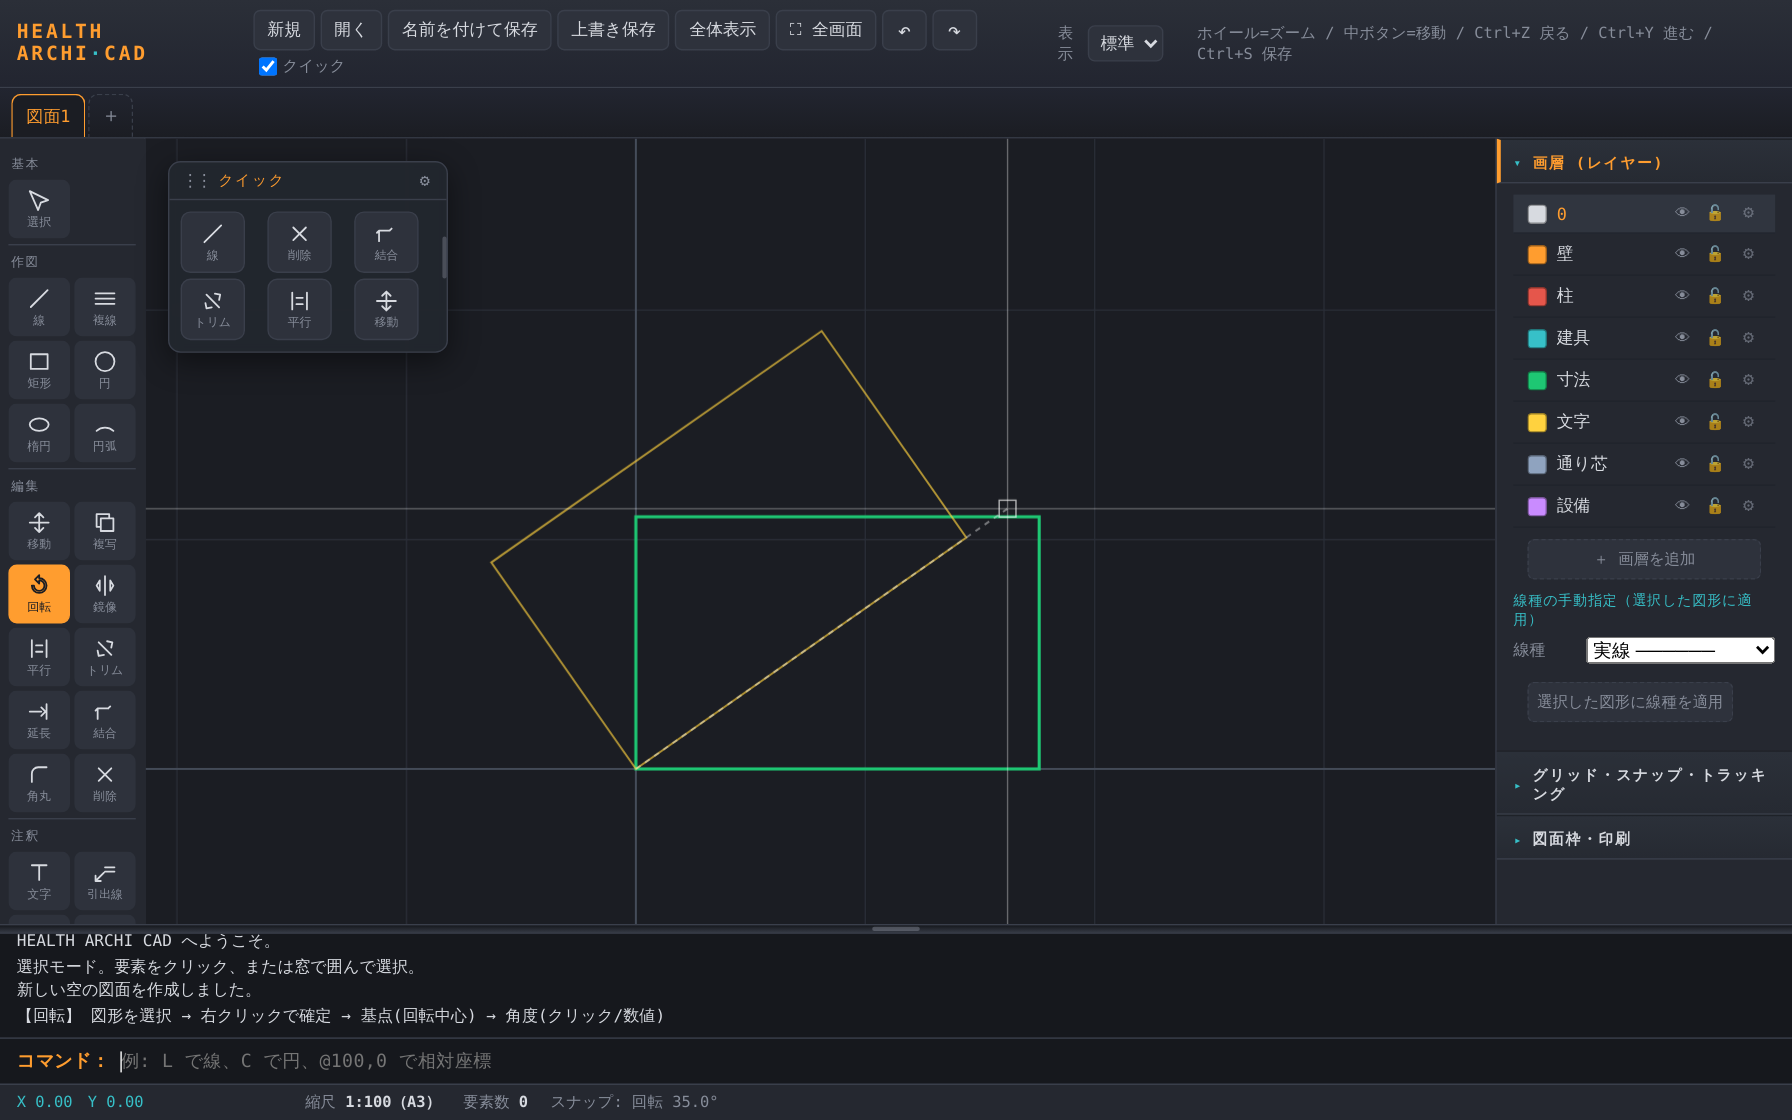The image size is (1792, 1120).
Task: Collapse the 画層（レイヤー） panel
Action: click(1644, 163)
